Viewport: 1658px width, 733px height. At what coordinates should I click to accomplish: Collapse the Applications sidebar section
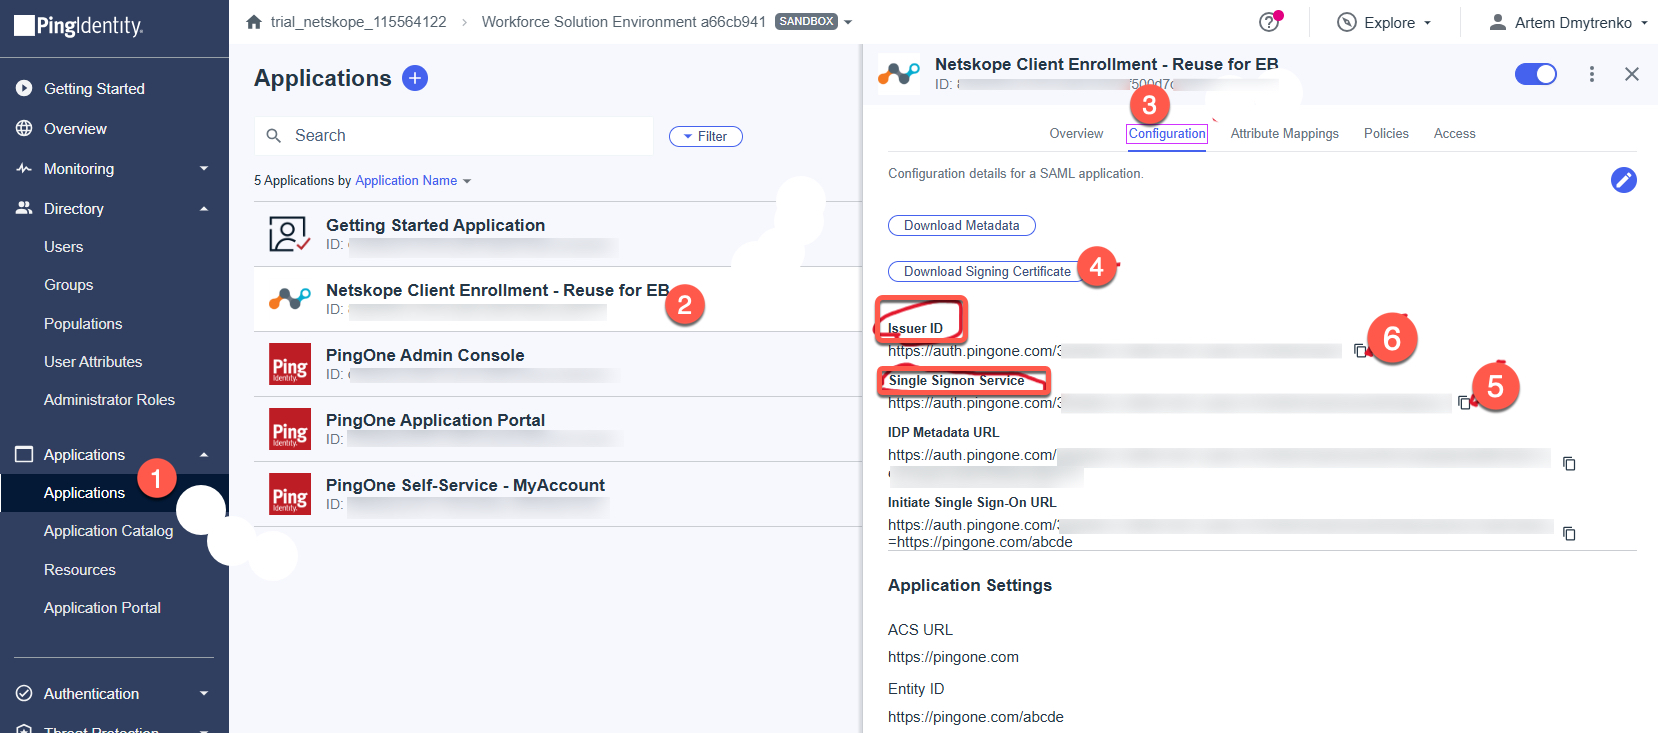pyautogui.click(x=204, y=455)
